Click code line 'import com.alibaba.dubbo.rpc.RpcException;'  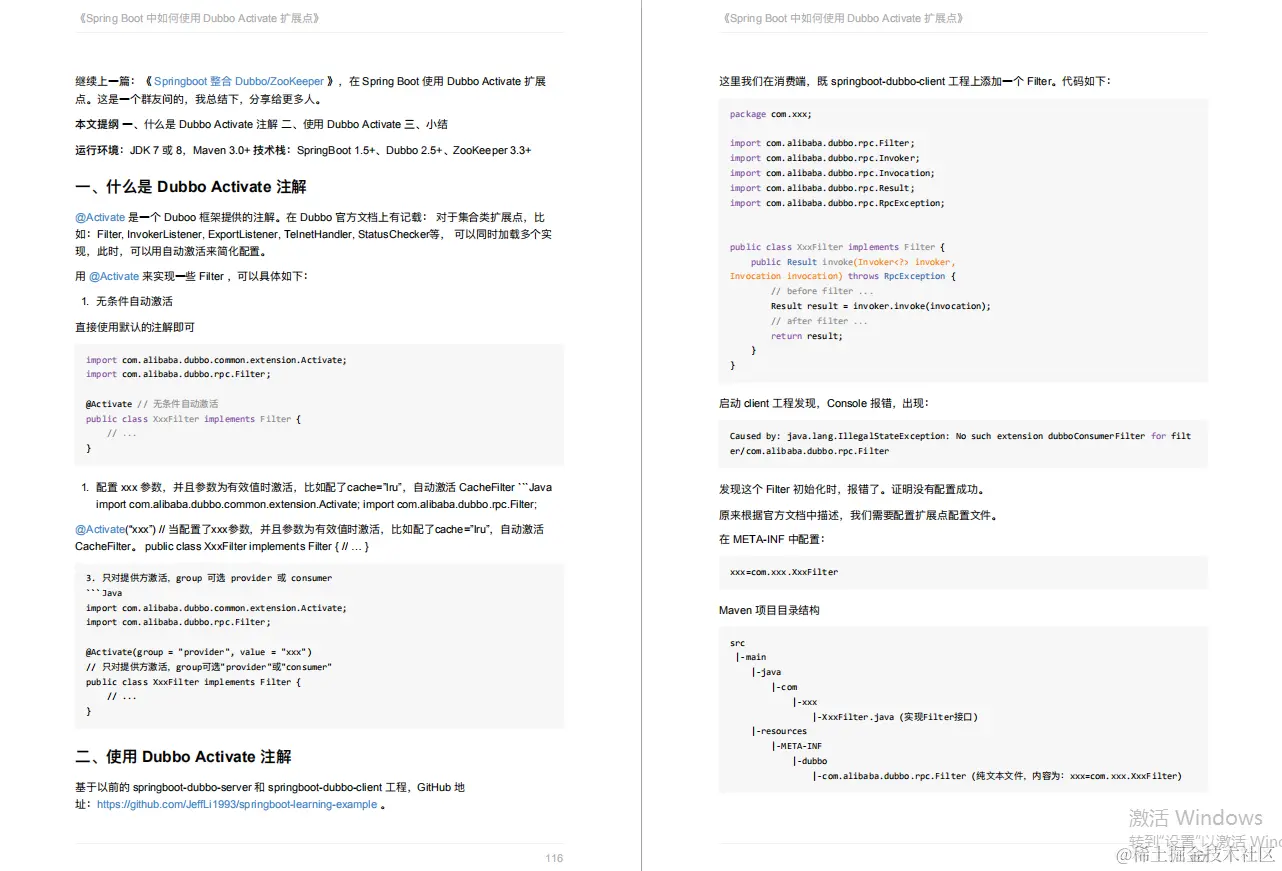837,203
